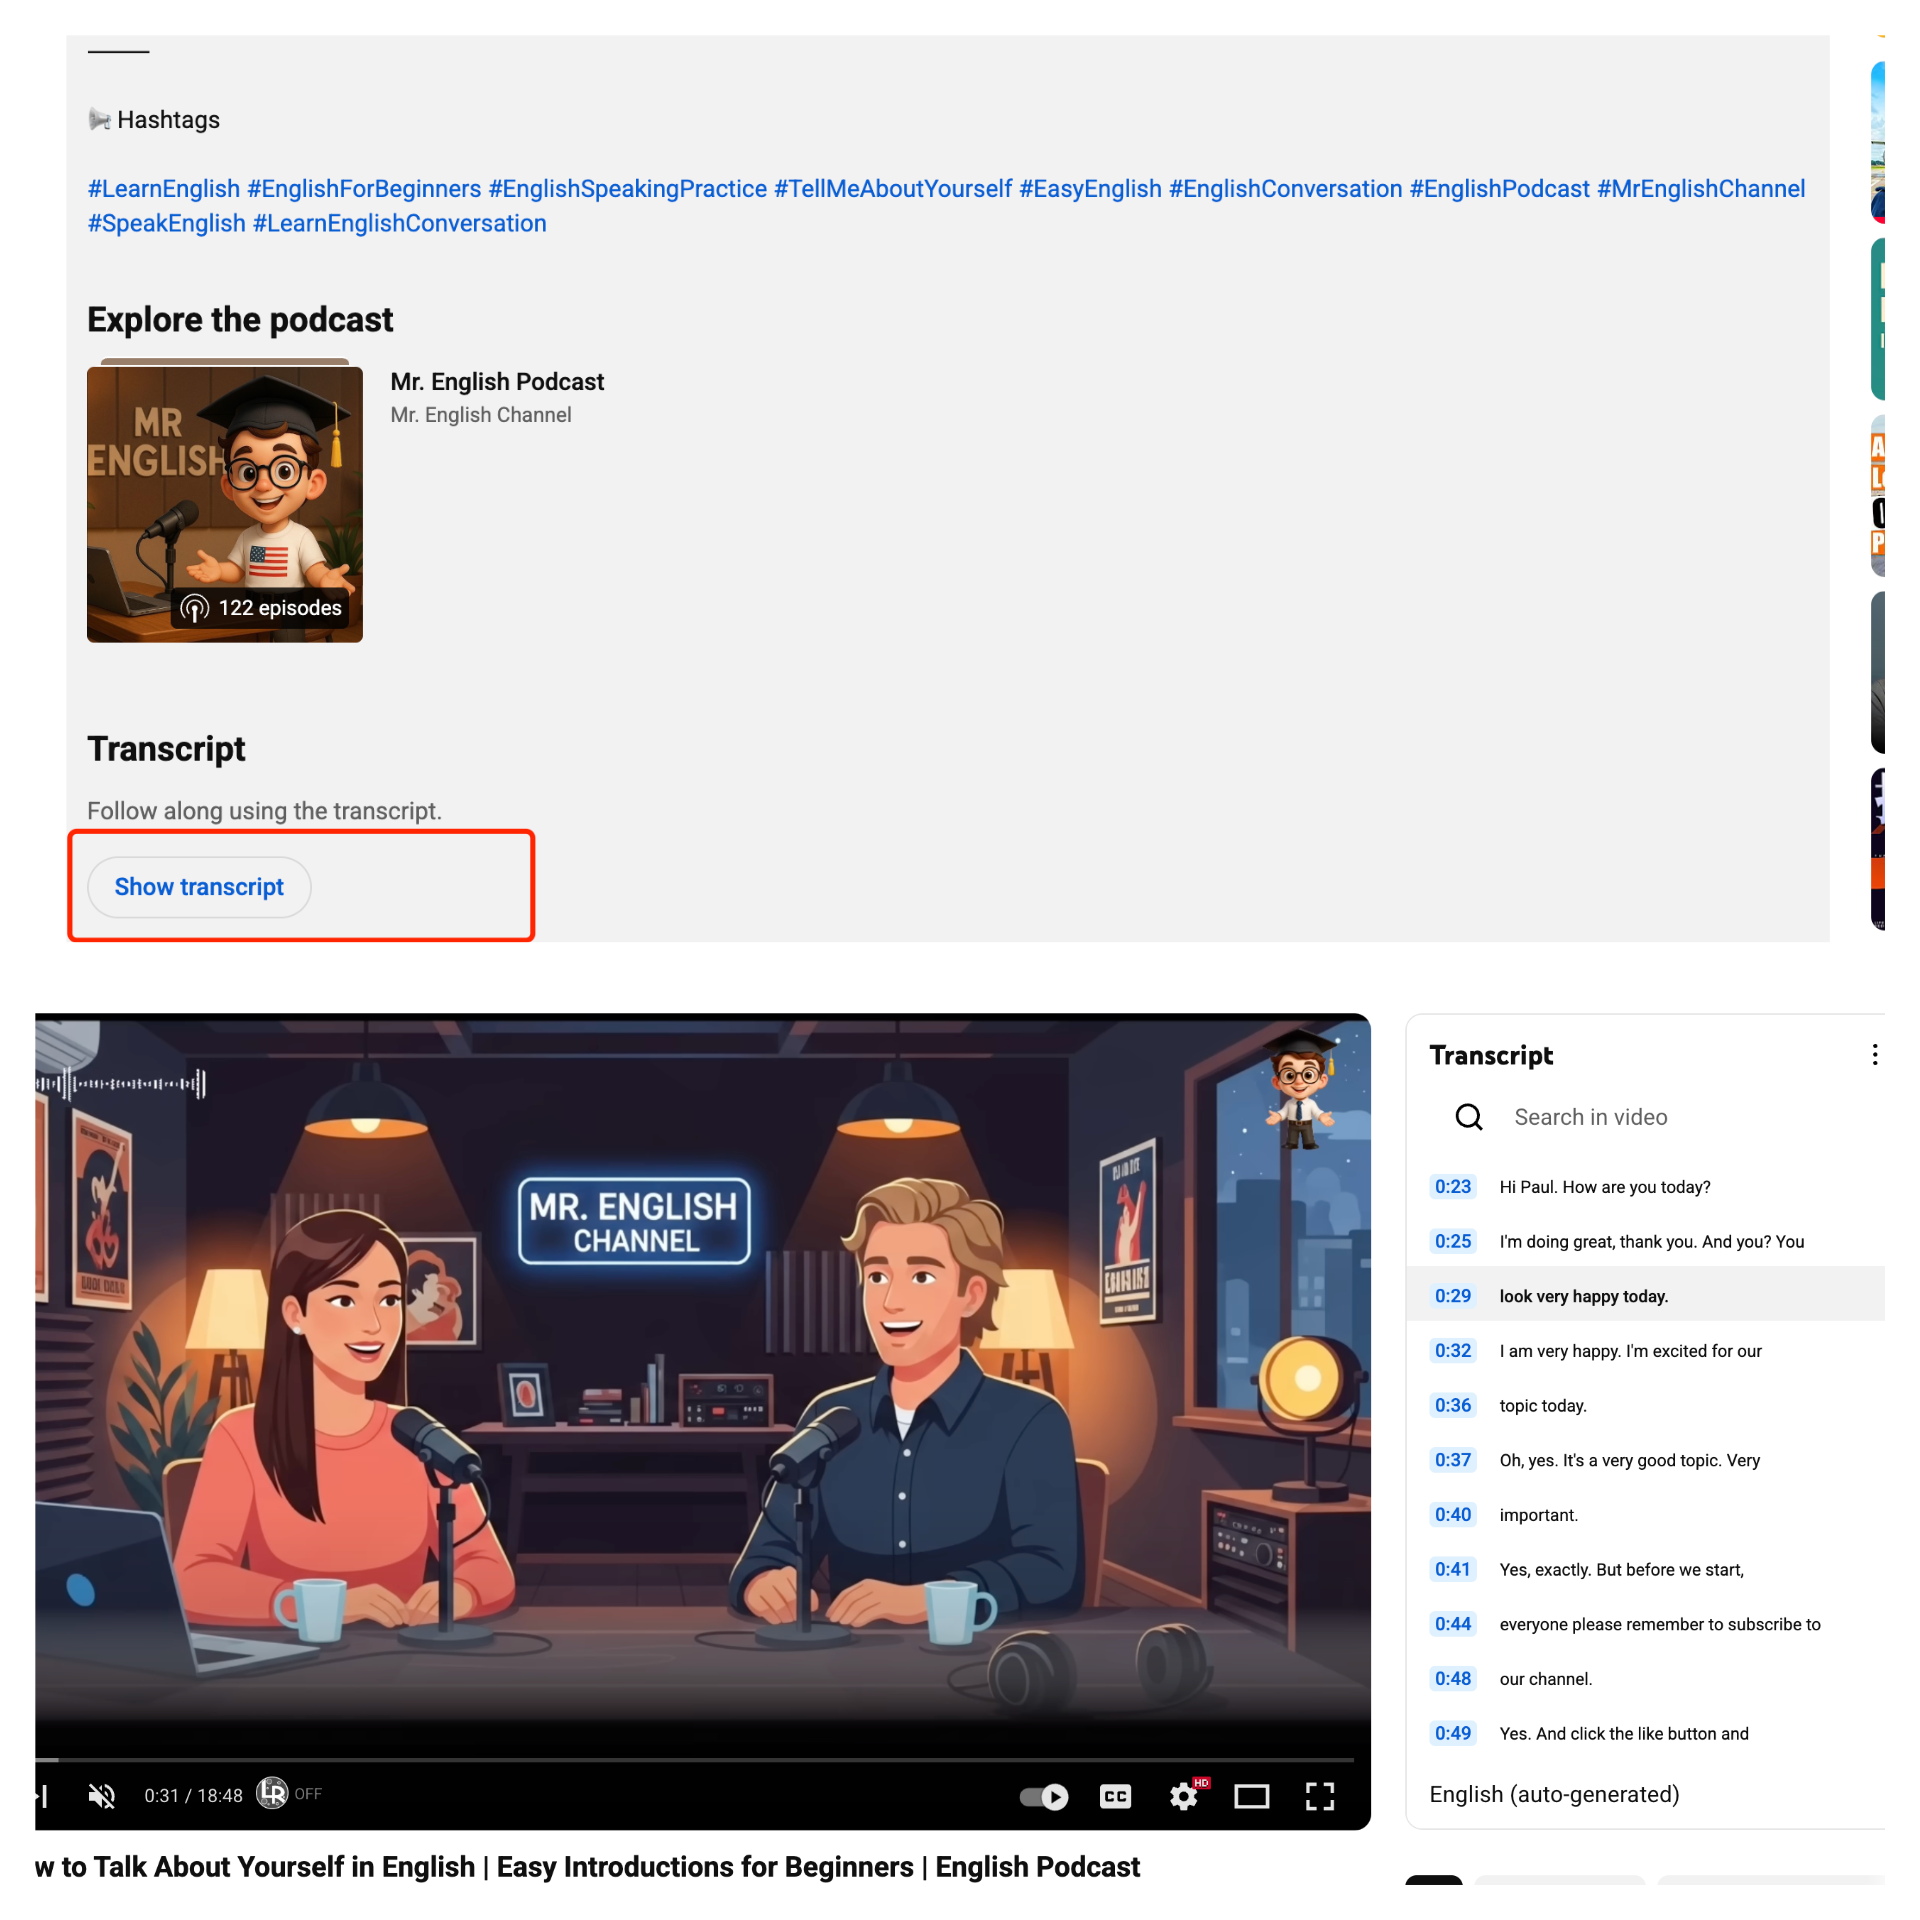Click the Show transcript button
This screenshot has width=1920, height=1920.
coord(199,887)
